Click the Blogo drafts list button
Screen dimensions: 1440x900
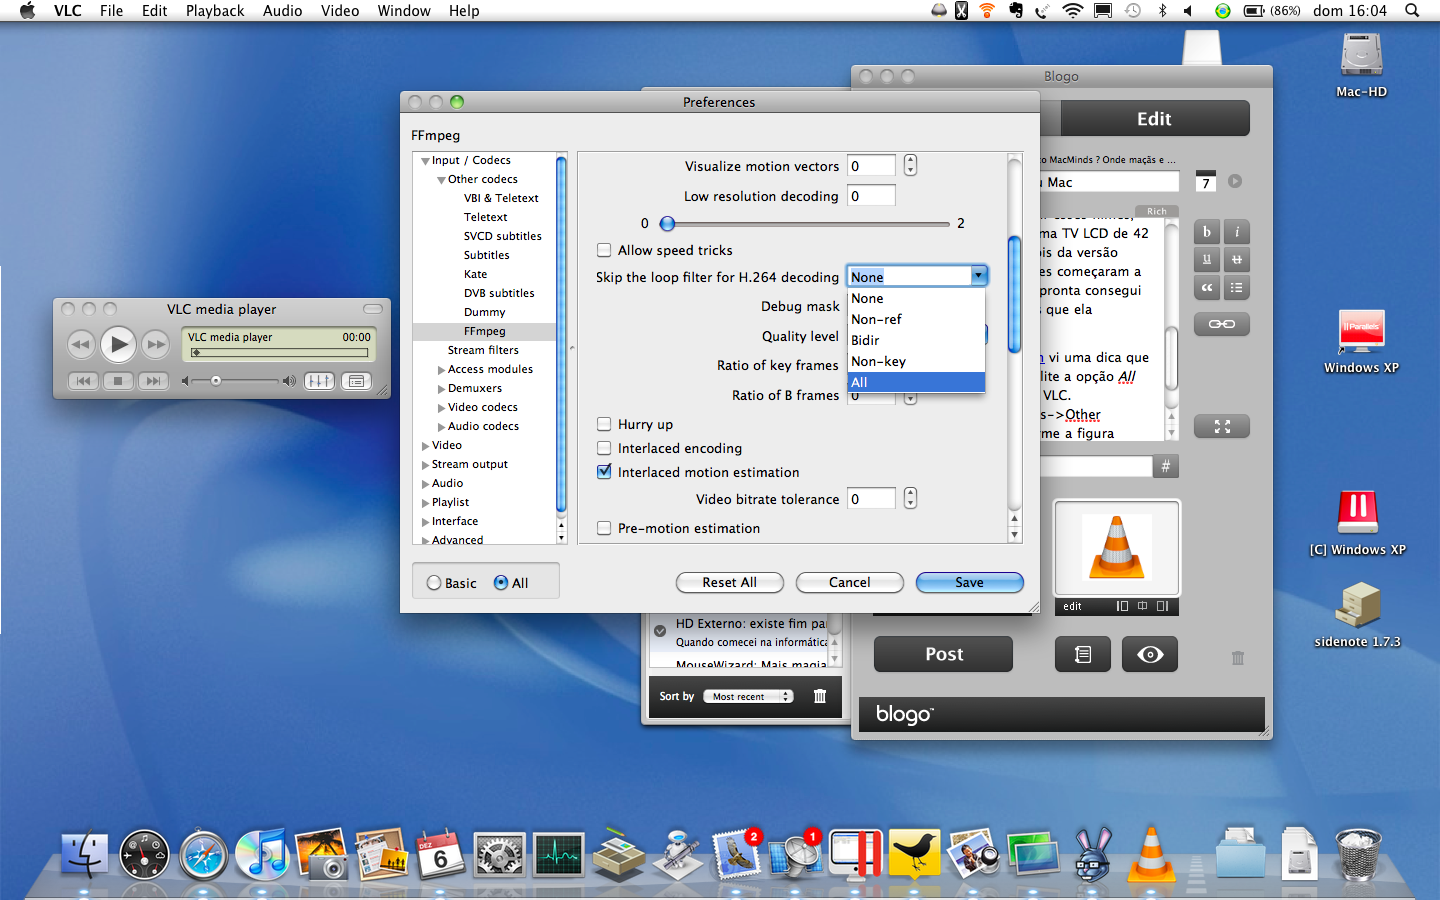(1083, 654)
